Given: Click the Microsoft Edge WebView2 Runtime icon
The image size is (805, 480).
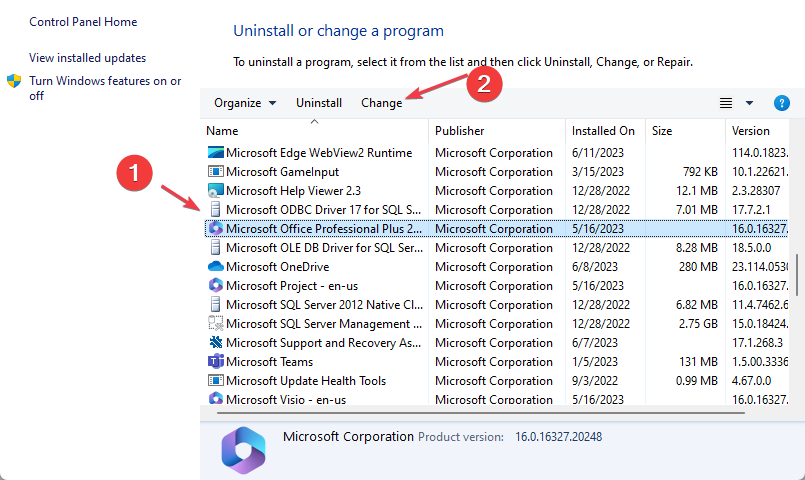Looking at the screenshot, I should click(215, 153).
